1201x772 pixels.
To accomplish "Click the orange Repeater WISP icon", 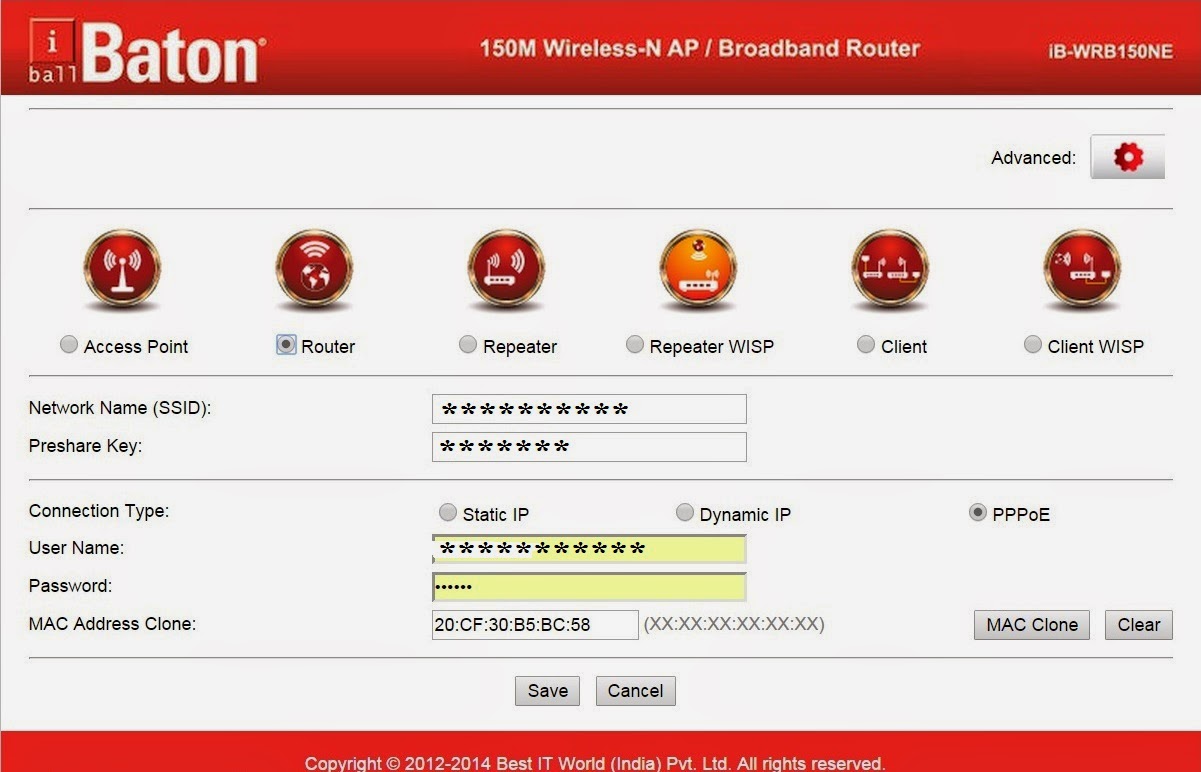I will click(698, 269).
